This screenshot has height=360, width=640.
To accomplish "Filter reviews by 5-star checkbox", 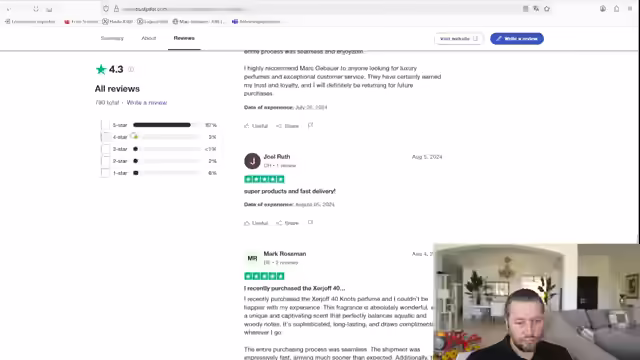I will (105, 125).
